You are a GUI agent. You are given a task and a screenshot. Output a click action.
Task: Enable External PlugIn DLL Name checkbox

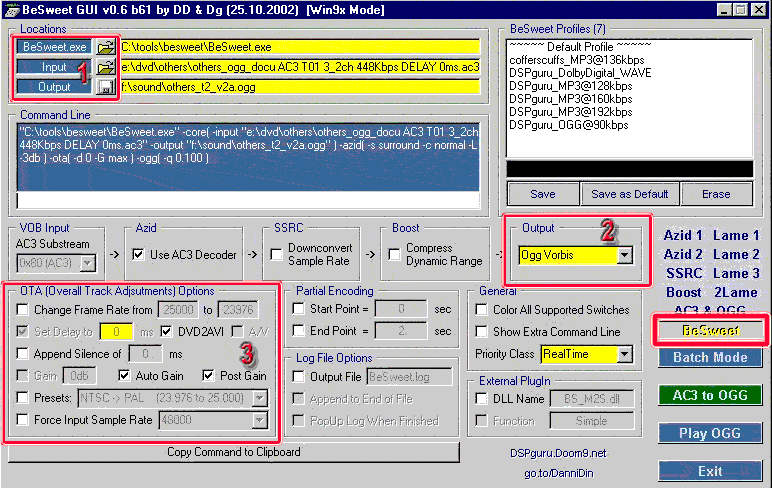(482, 398)
